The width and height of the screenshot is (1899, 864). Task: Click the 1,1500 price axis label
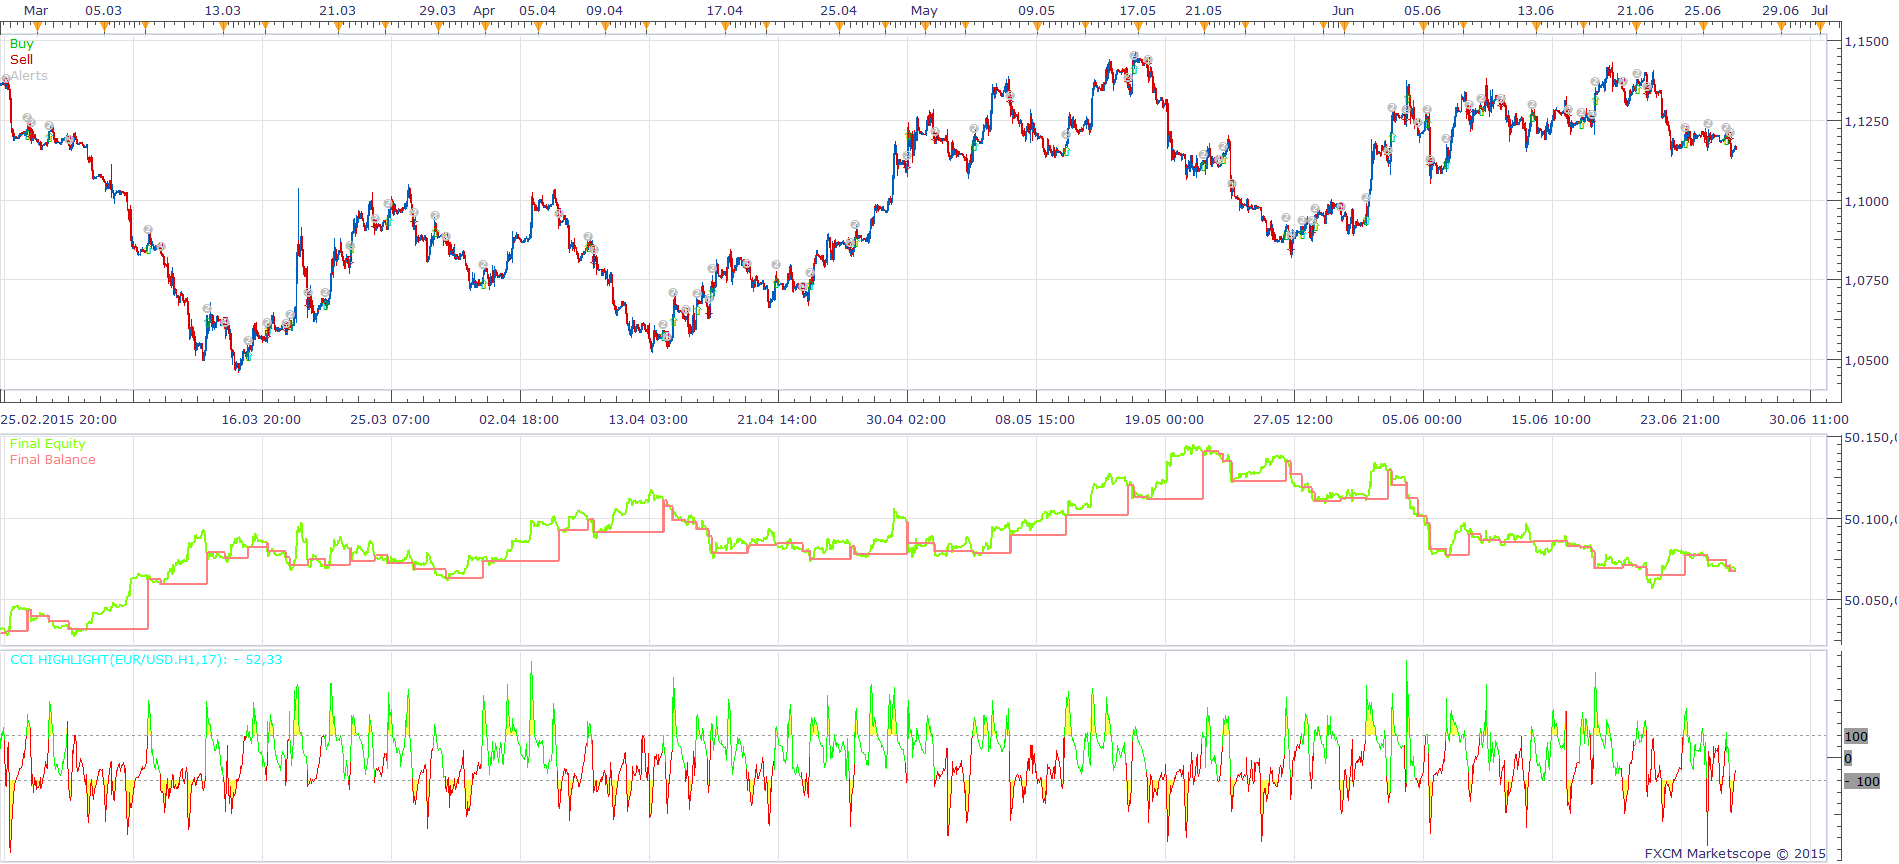coord(1867,42)
